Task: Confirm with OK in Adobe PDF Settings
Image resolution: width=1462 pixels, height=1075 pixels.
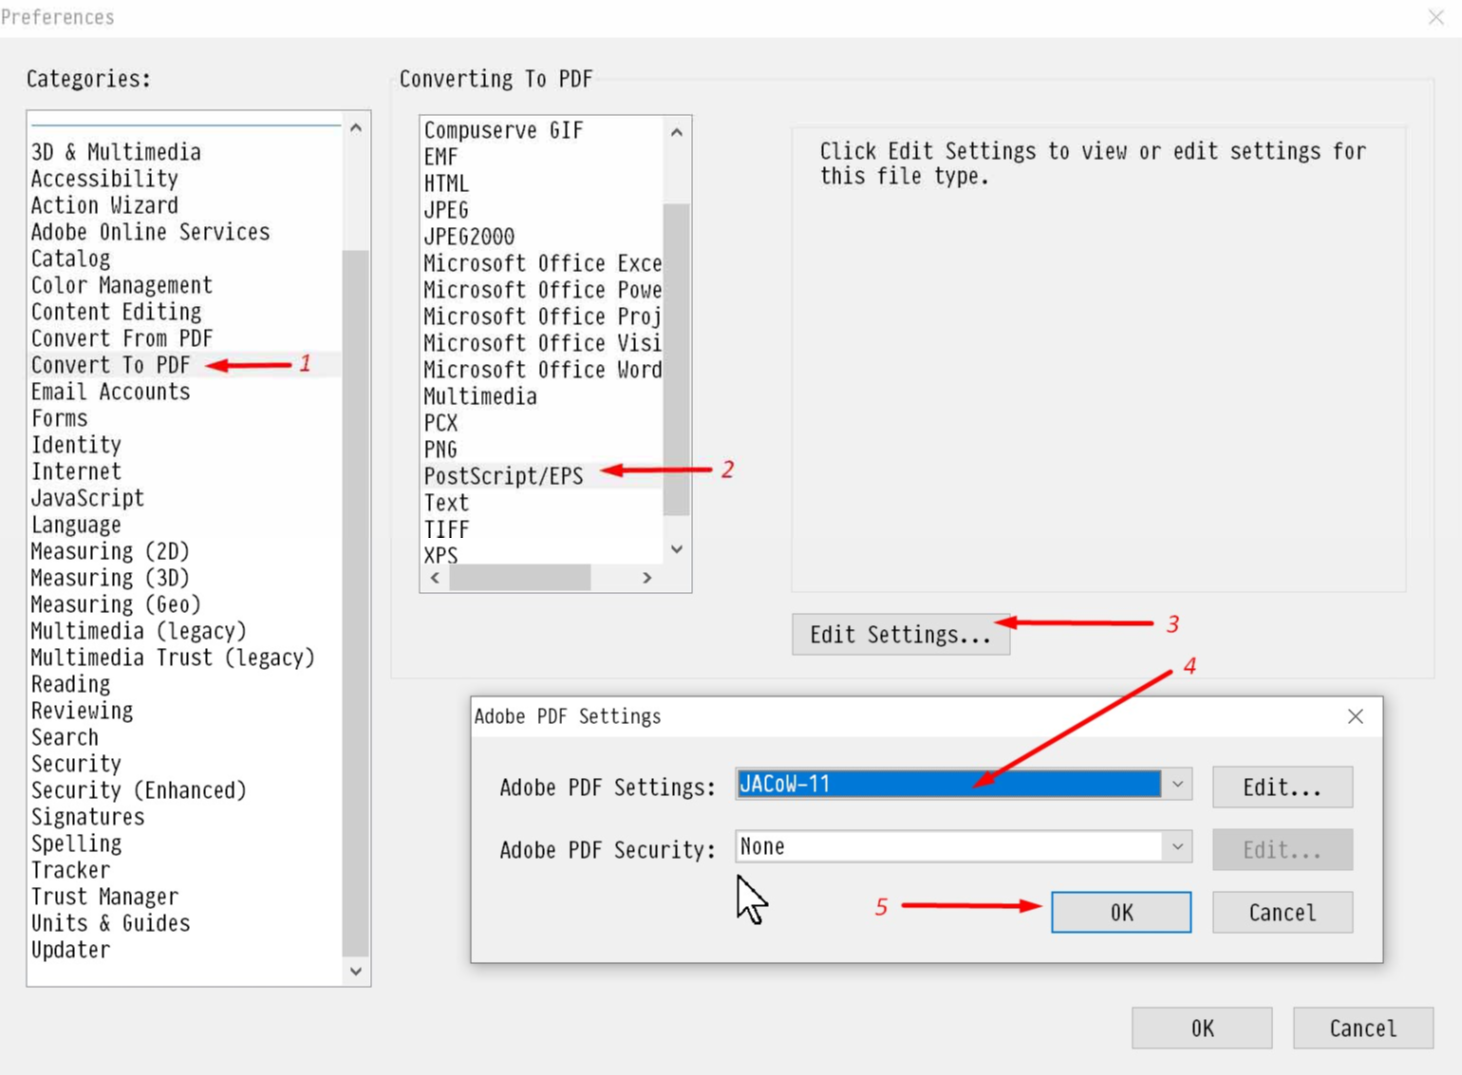Action: [1120, 912]
